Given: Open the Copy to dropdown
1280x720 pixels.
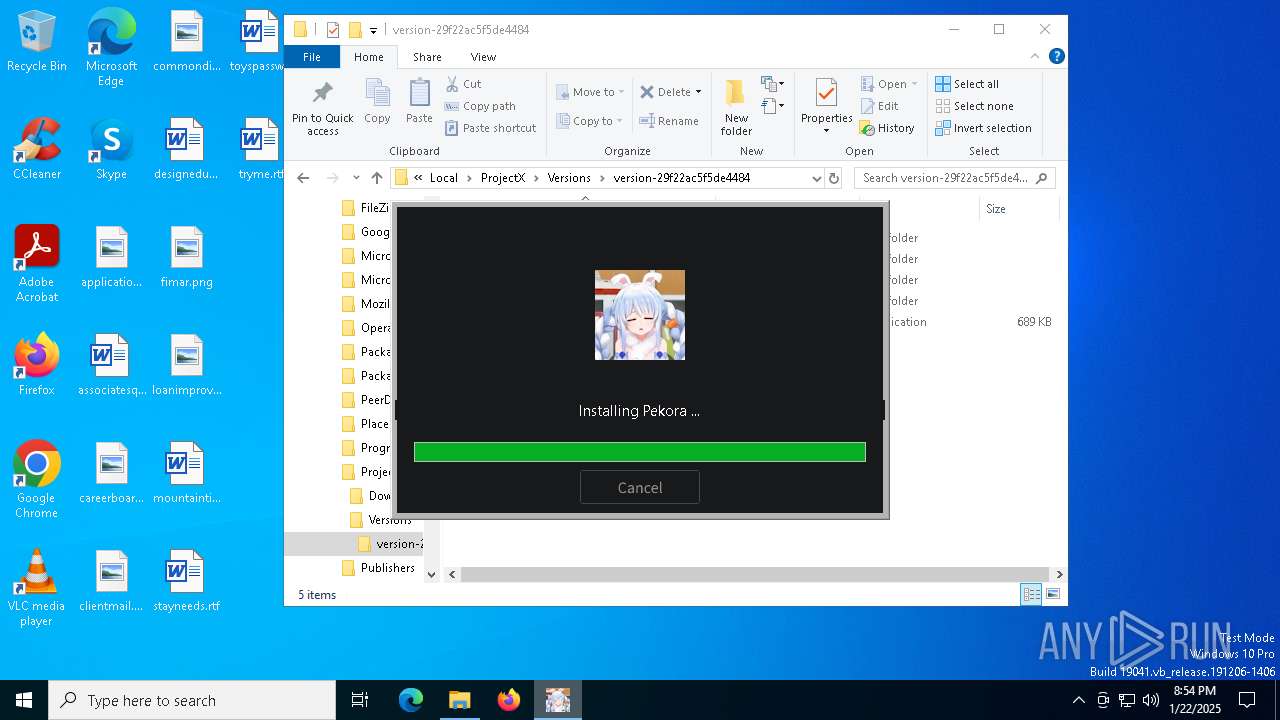Looking at the screenshot, I should (590, 121).
